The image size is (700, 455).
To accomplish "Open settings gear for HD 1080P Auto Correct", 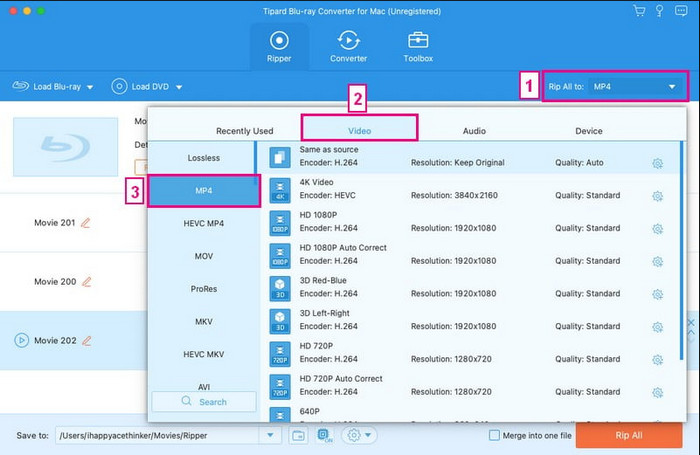I will 658,262.
